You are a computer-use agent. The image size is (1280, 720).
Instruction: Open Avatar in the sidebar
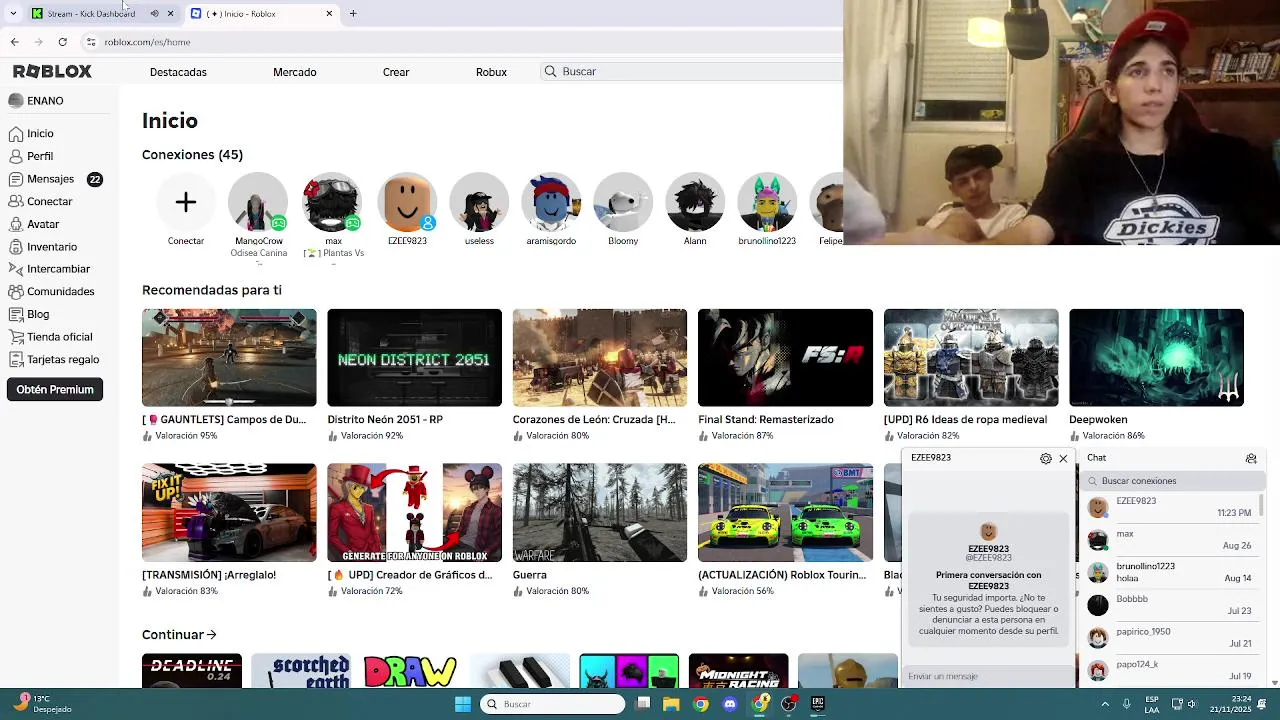(x=34, y=224)
